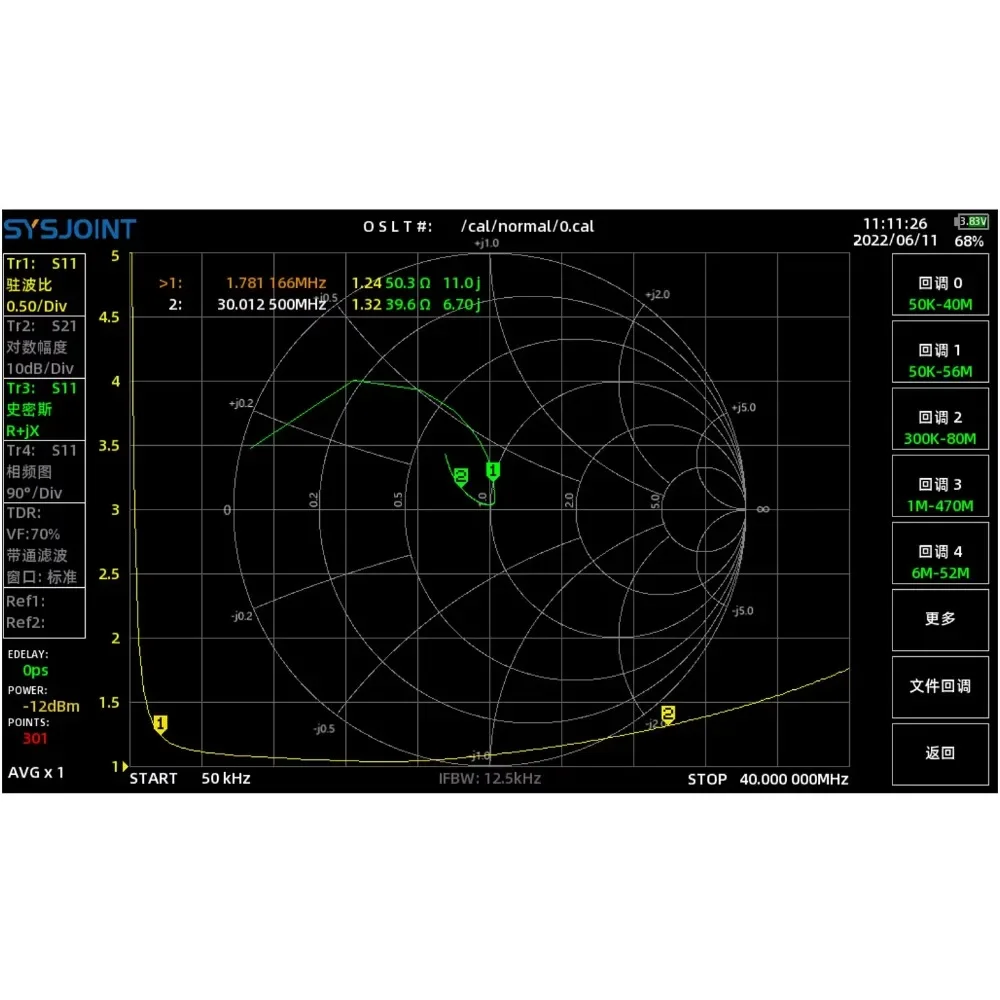Click the yellow marker 2 on SWR trace
1000x1000 pixels.
[668, 715]
